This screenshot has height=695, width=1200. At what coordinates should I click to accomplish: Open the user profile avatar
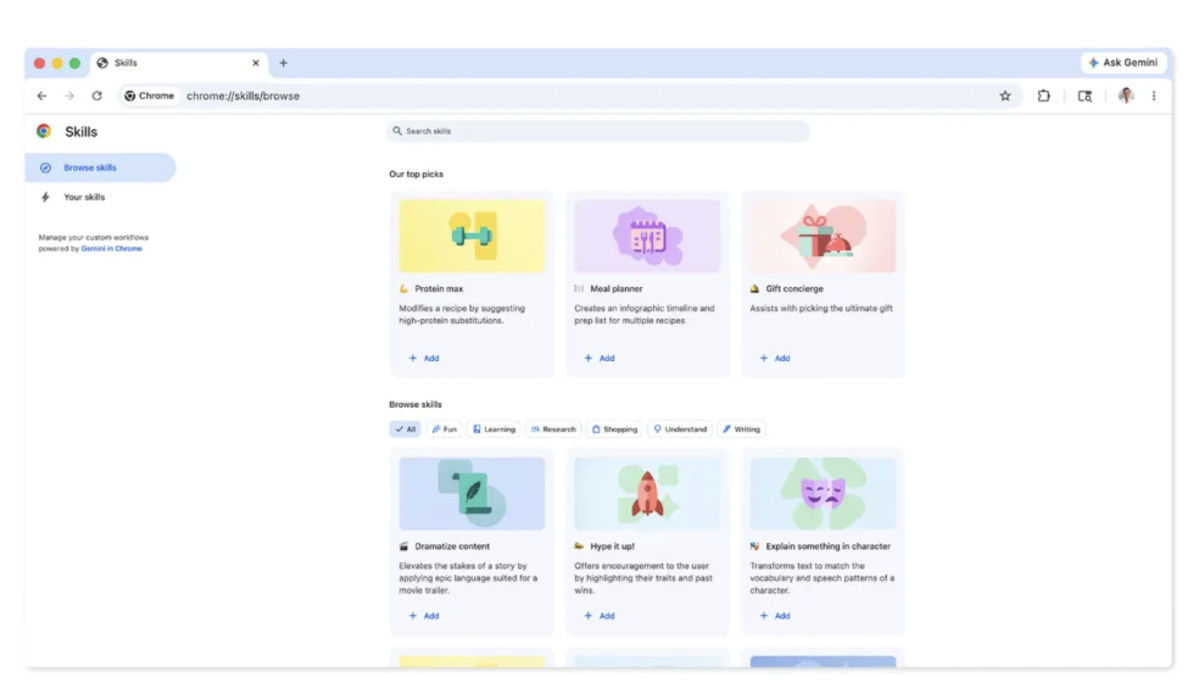pyautogui.click(x=1126, y=96)
